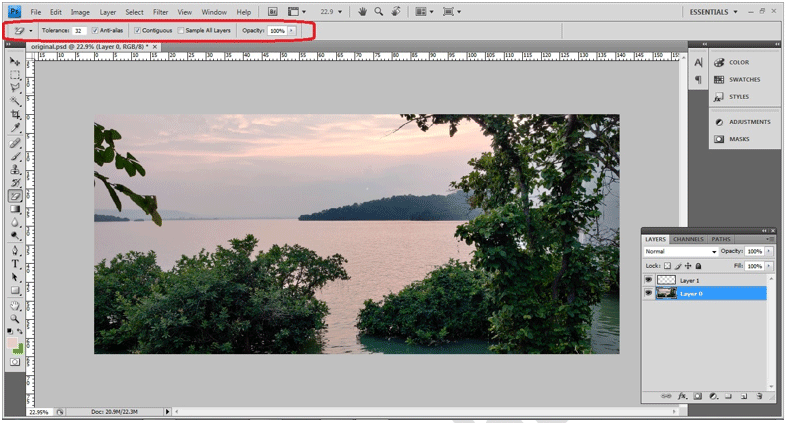Click the foreground color swatch
Viewport: 786px width, 423px height.
click(x=12, y=343)
